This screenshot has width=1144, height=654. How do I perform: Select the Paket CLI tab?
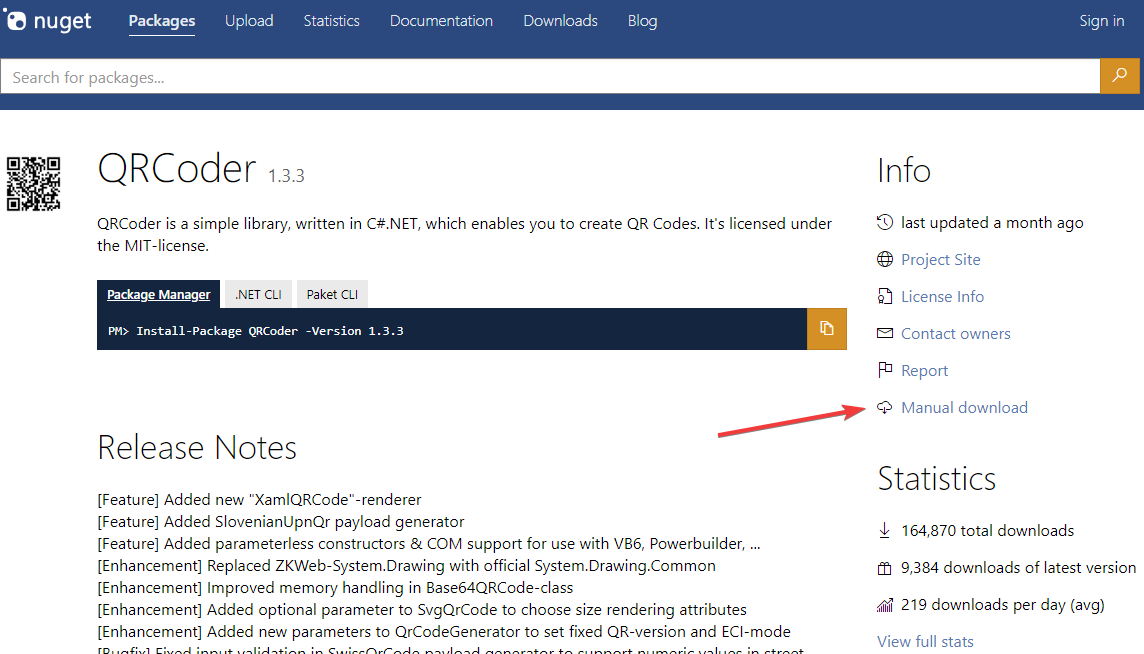tap(332, 294)
